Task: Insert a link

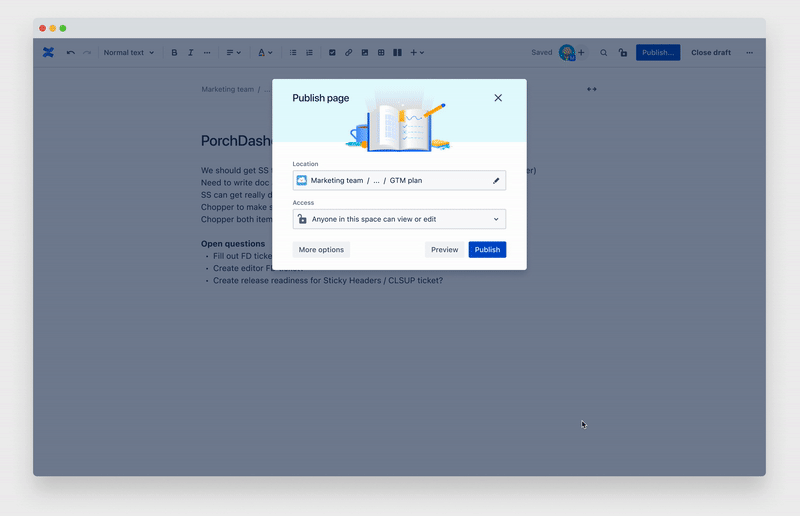Action: pos(348,53)
